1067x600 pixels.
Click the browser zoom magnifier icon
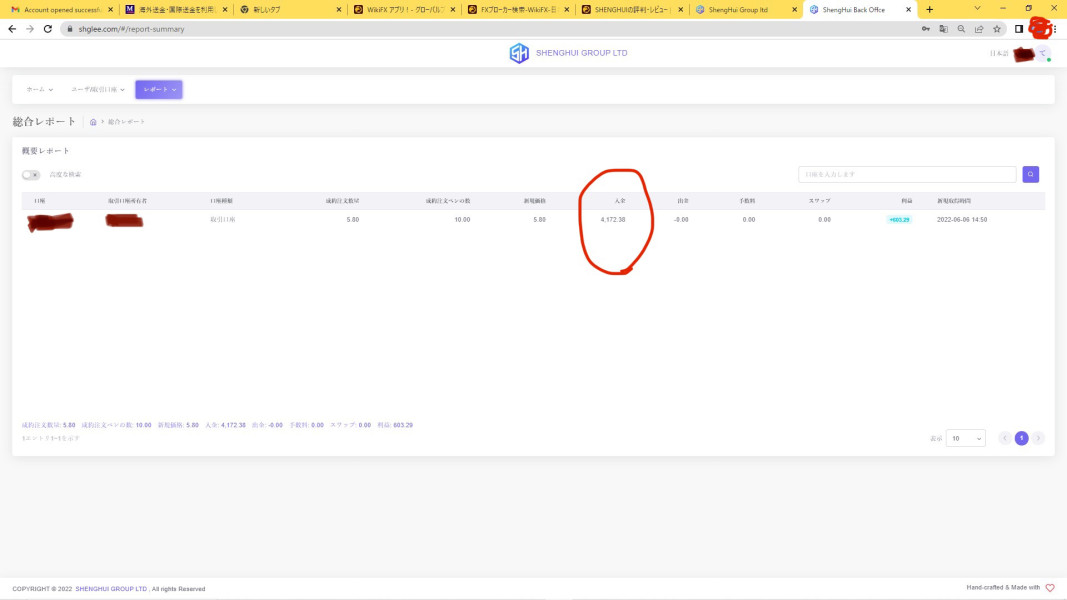(961, 29)
